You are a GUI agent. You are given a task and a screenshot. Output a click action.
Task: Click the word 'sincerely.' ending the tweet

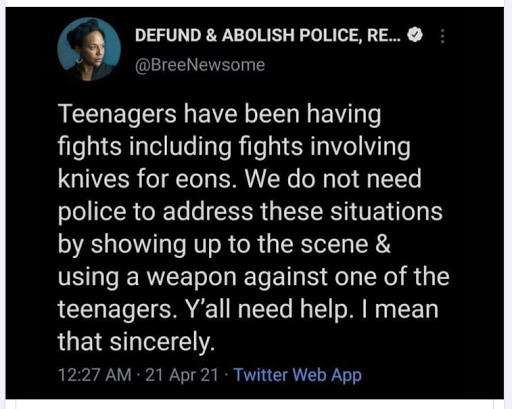(162, 342)
